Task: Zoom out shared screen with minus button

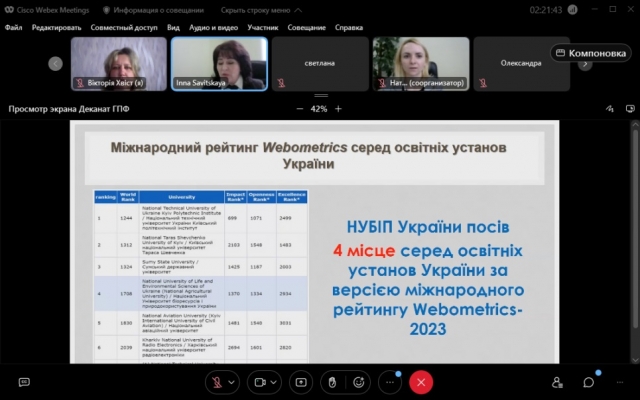Action: click(300, 109)
